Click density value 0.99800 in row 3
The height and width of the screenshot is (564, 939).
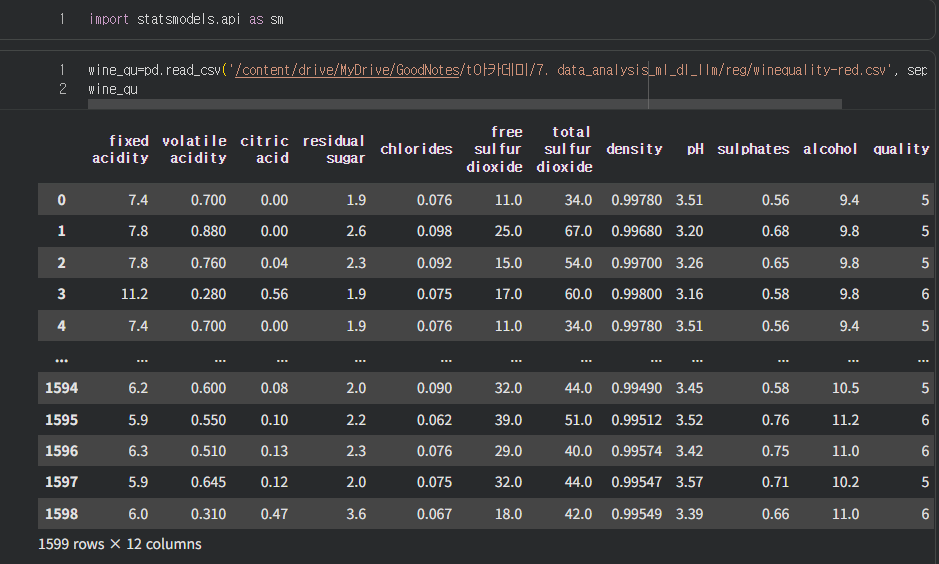click(637, 294)
